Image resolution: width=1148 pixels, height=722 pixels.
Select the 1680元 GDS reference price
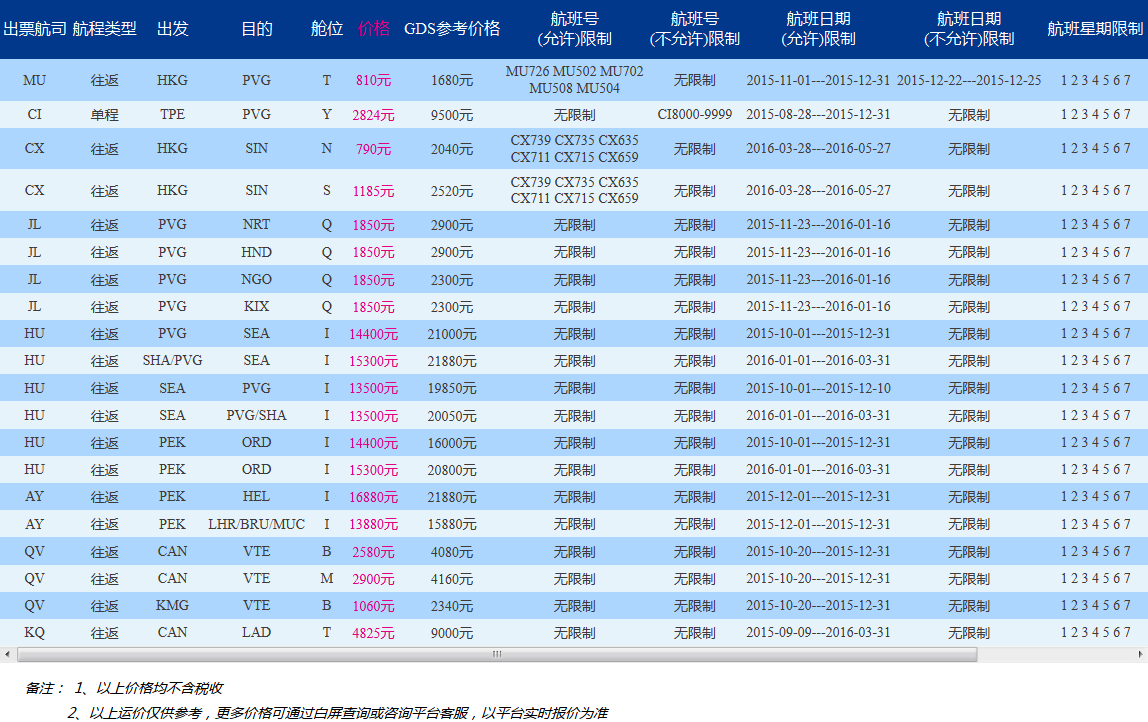(x=452, y=81)
